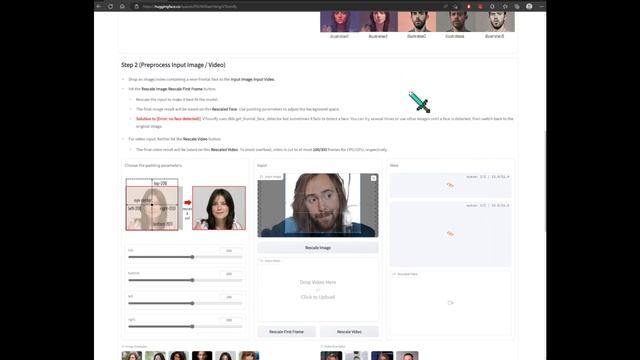Select the illustration5 style thumbnail
The width and height of the screenshot is (640, 360).
coord(494,22)
